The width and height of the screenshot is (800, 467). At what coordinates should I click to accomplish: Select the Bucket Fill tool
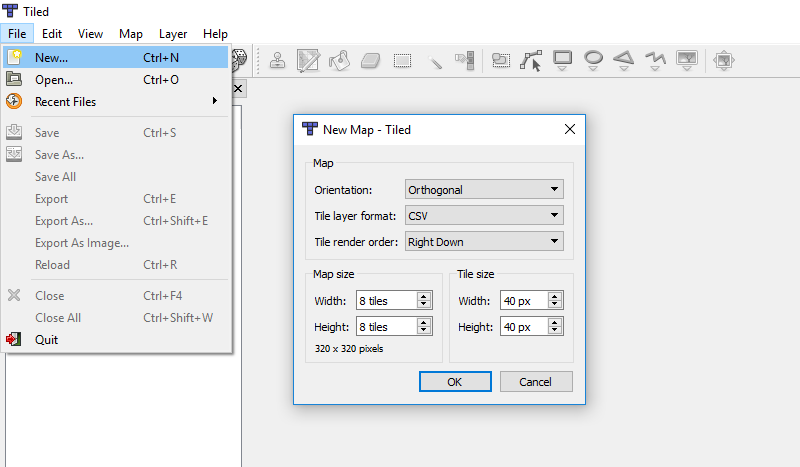pos(340,60)
